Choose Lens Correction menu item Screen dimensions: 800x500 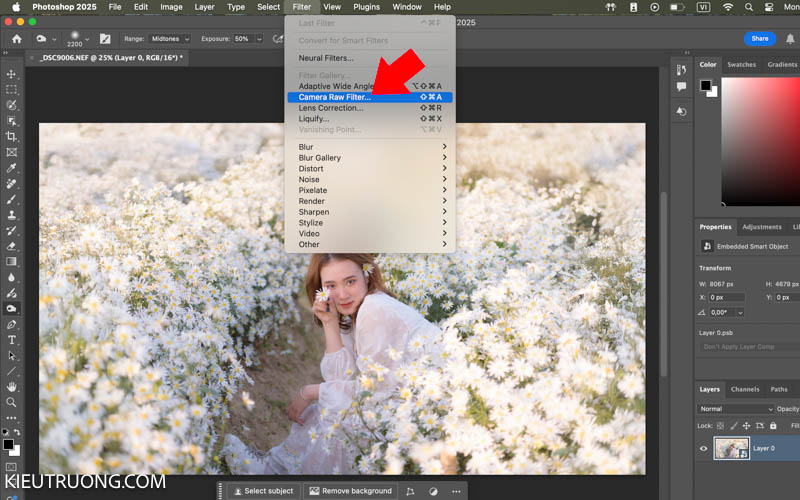370,108
